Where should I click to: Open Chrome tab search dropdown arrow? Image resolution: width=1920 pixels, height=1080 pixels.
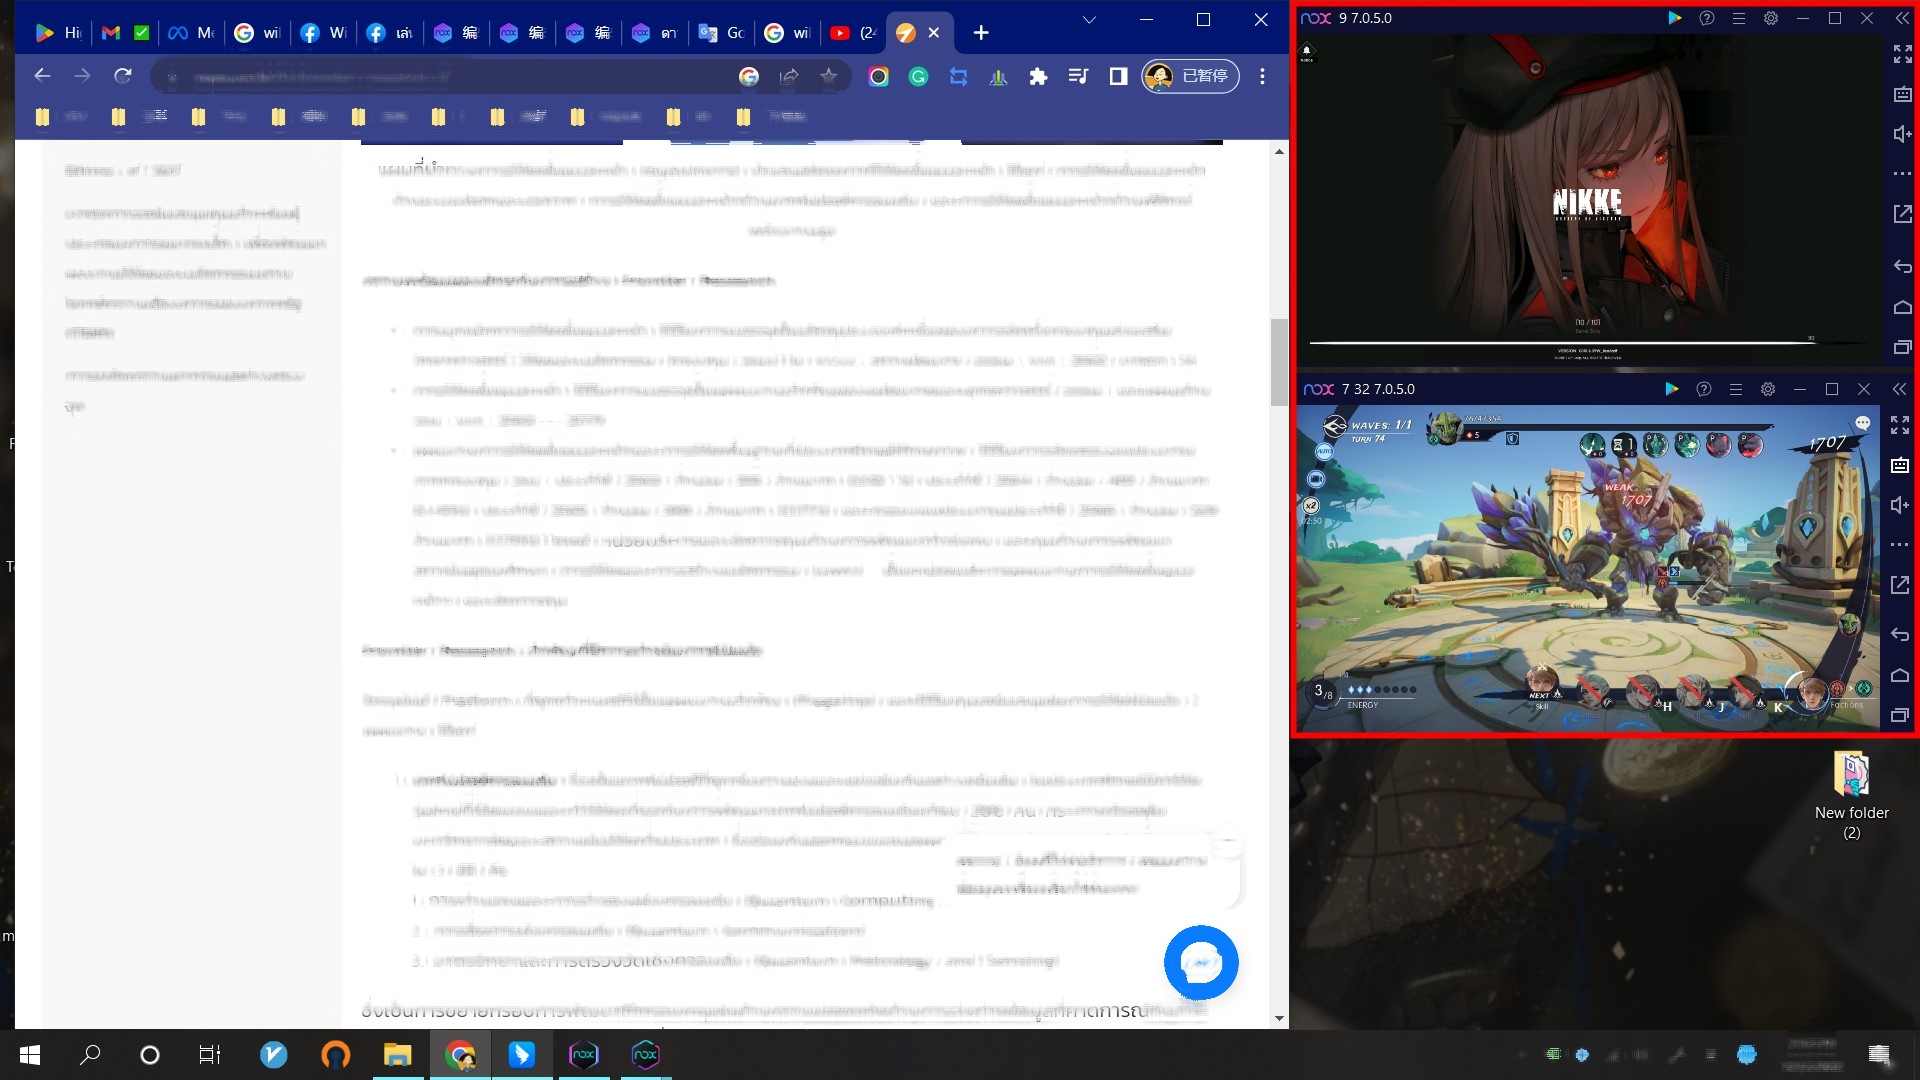(1089, 20)
